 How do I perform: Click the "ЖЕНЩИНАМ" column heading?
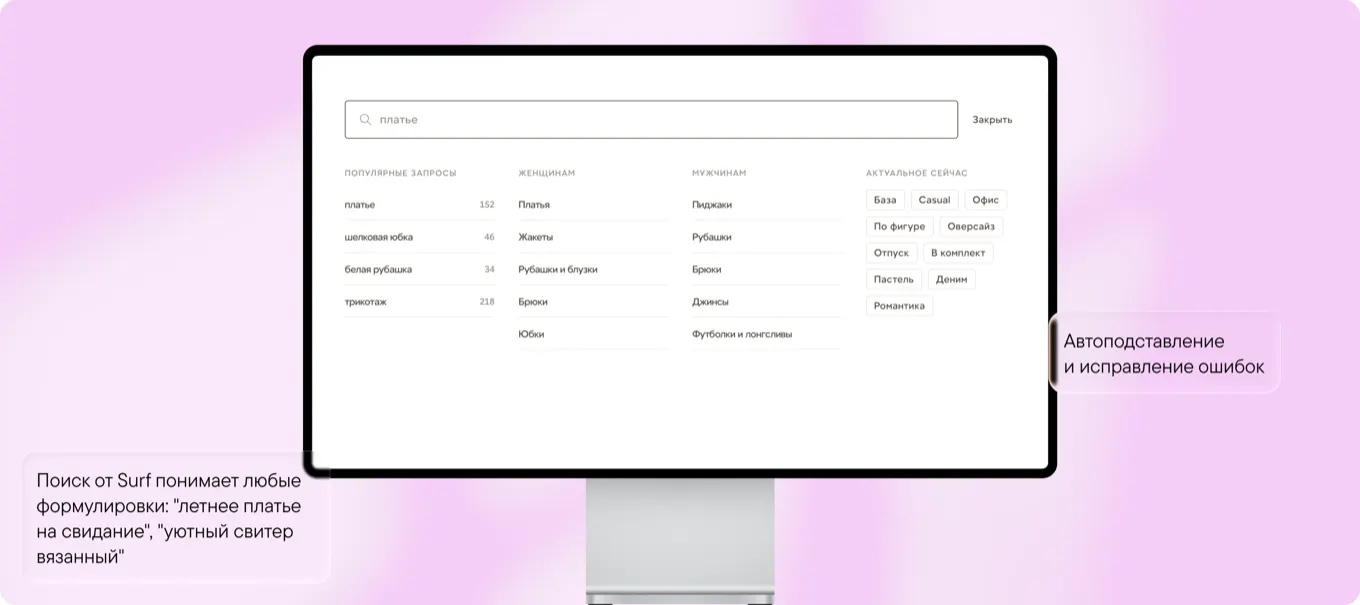pos(546,173)
